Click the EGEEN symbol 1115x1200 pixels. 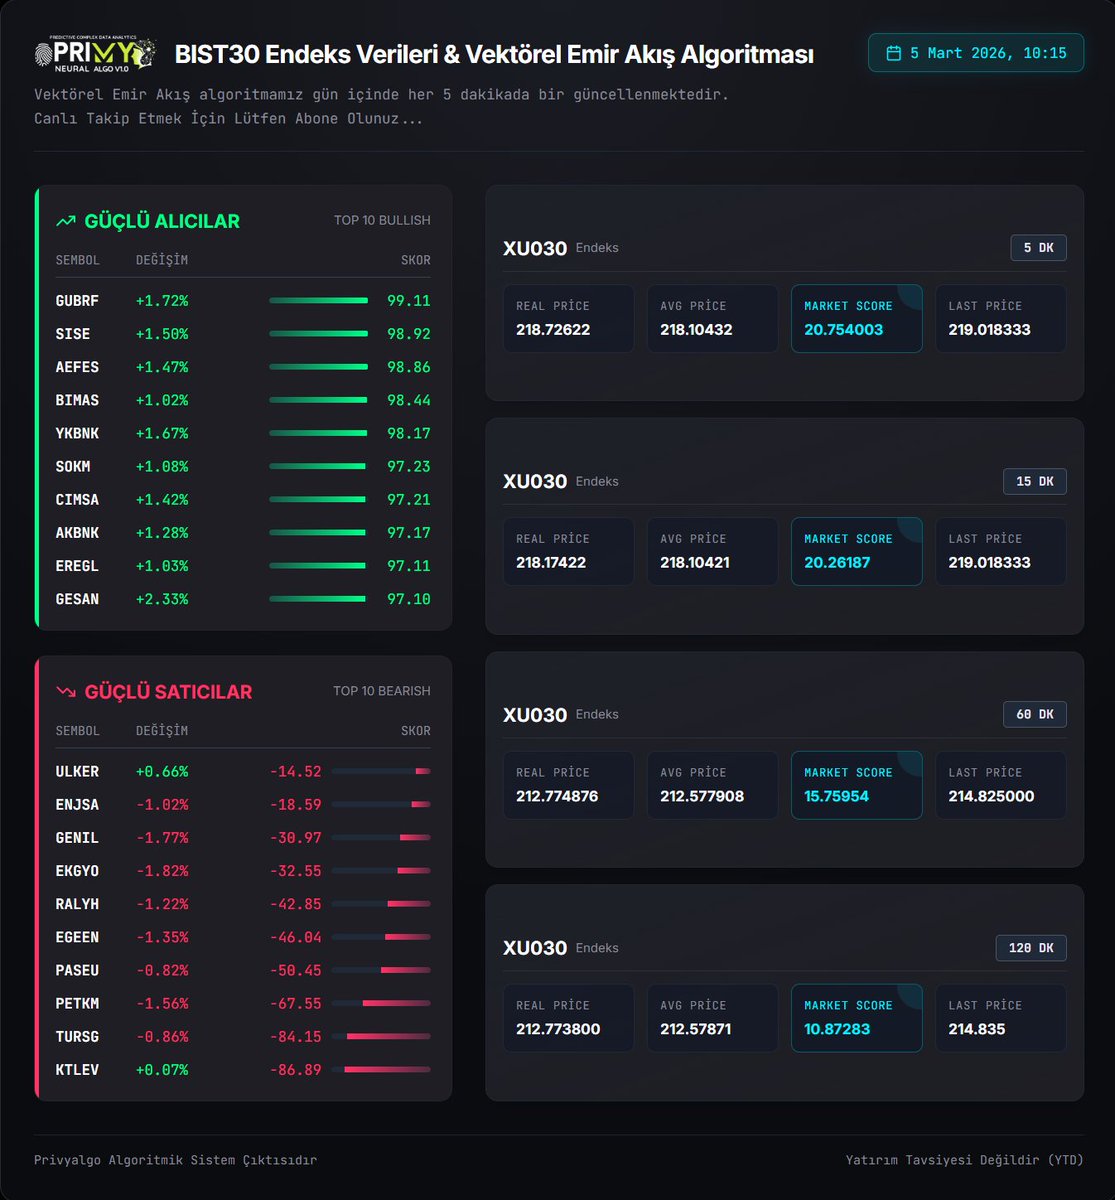point(77,937)
